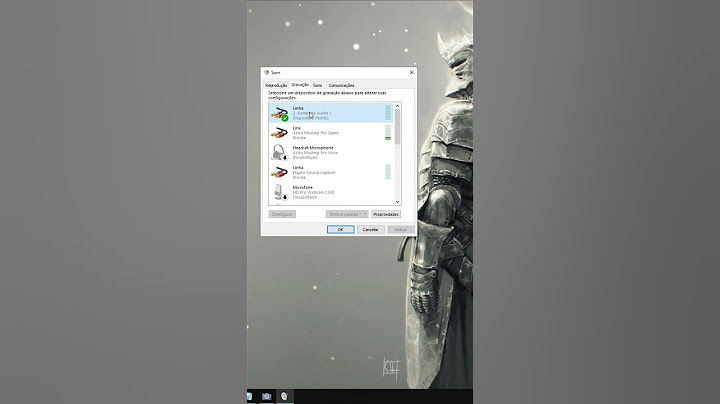
Task: Select the Linha Elgato Sound Capture icon
Action: (279, 173)
